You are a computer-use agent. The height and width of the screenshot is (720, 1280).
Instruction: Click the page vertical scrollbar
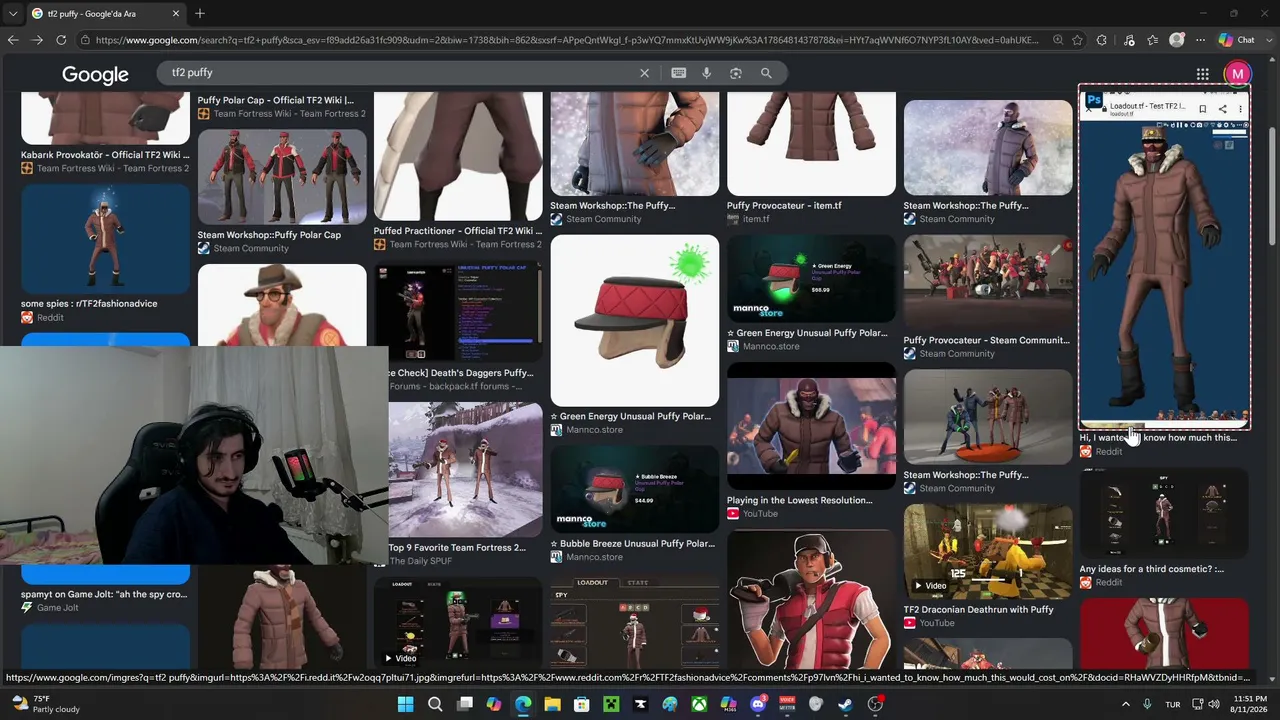1272,185
